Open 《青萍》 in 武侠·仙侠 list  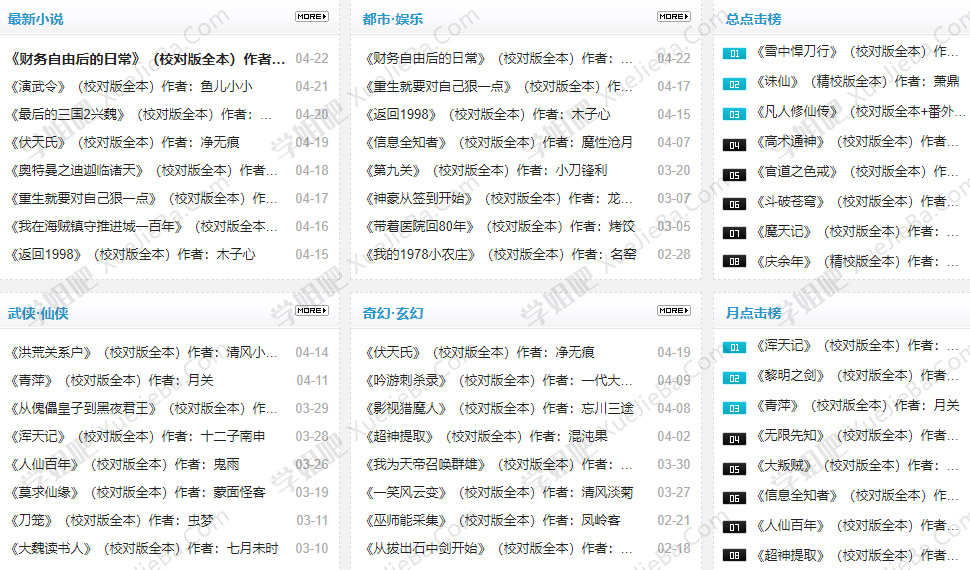tap(111, 381)
